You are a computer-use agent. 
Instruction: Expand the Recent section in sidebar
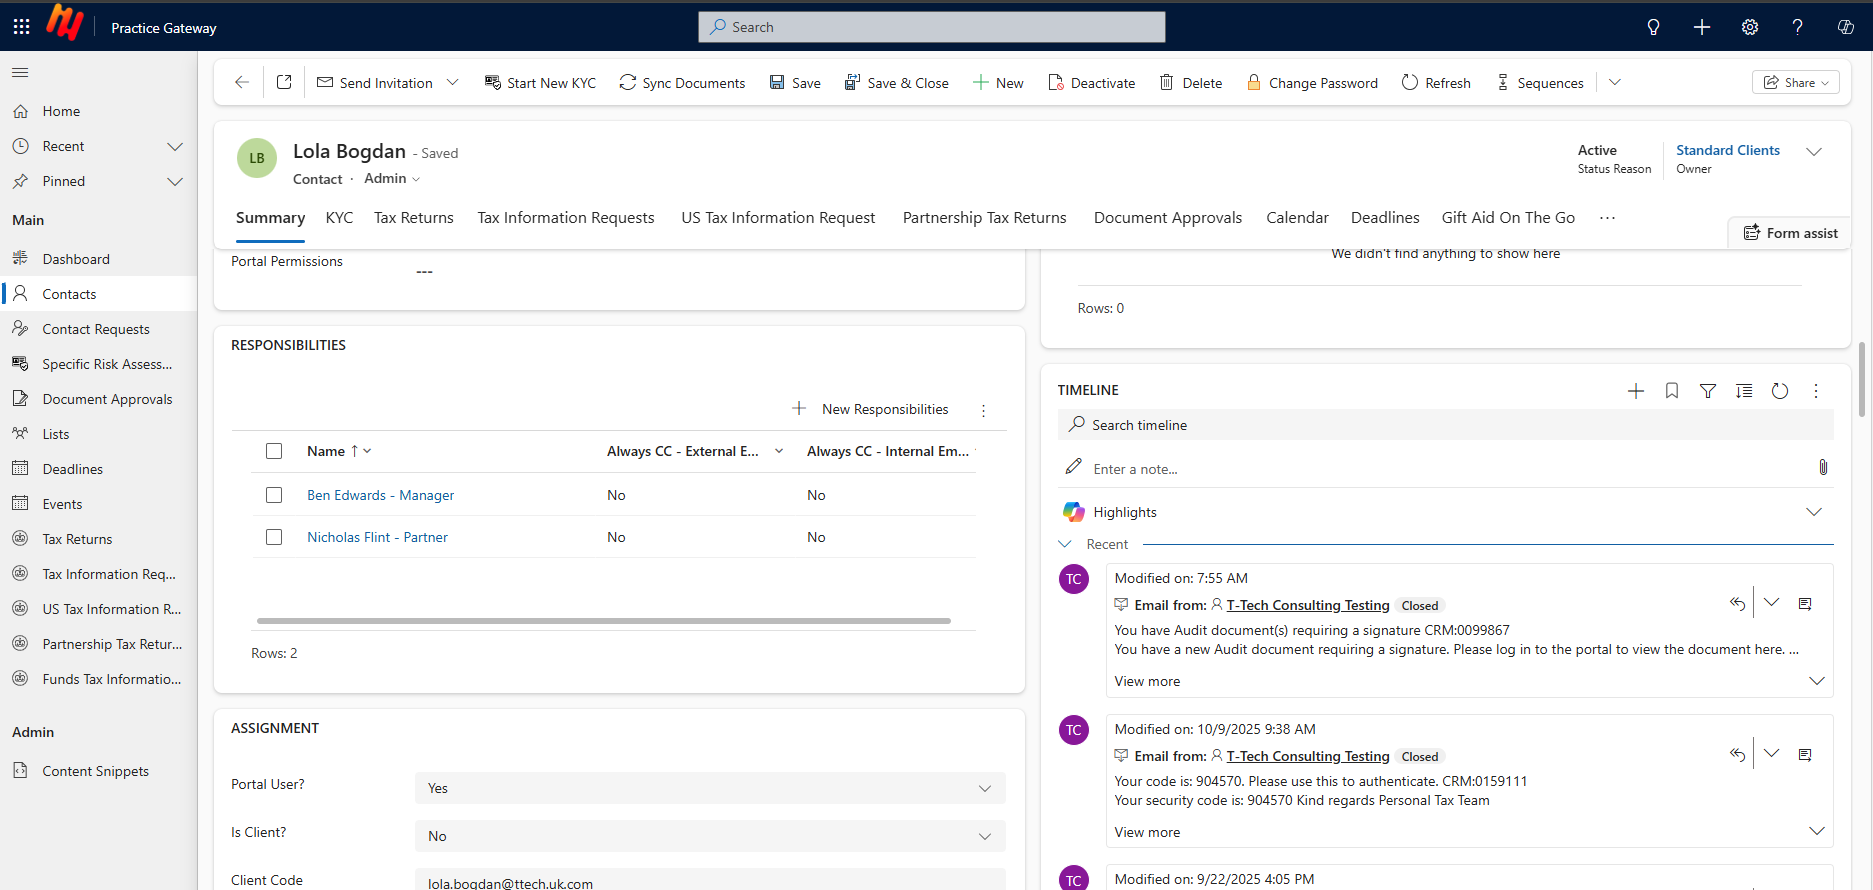click(175, 146)
